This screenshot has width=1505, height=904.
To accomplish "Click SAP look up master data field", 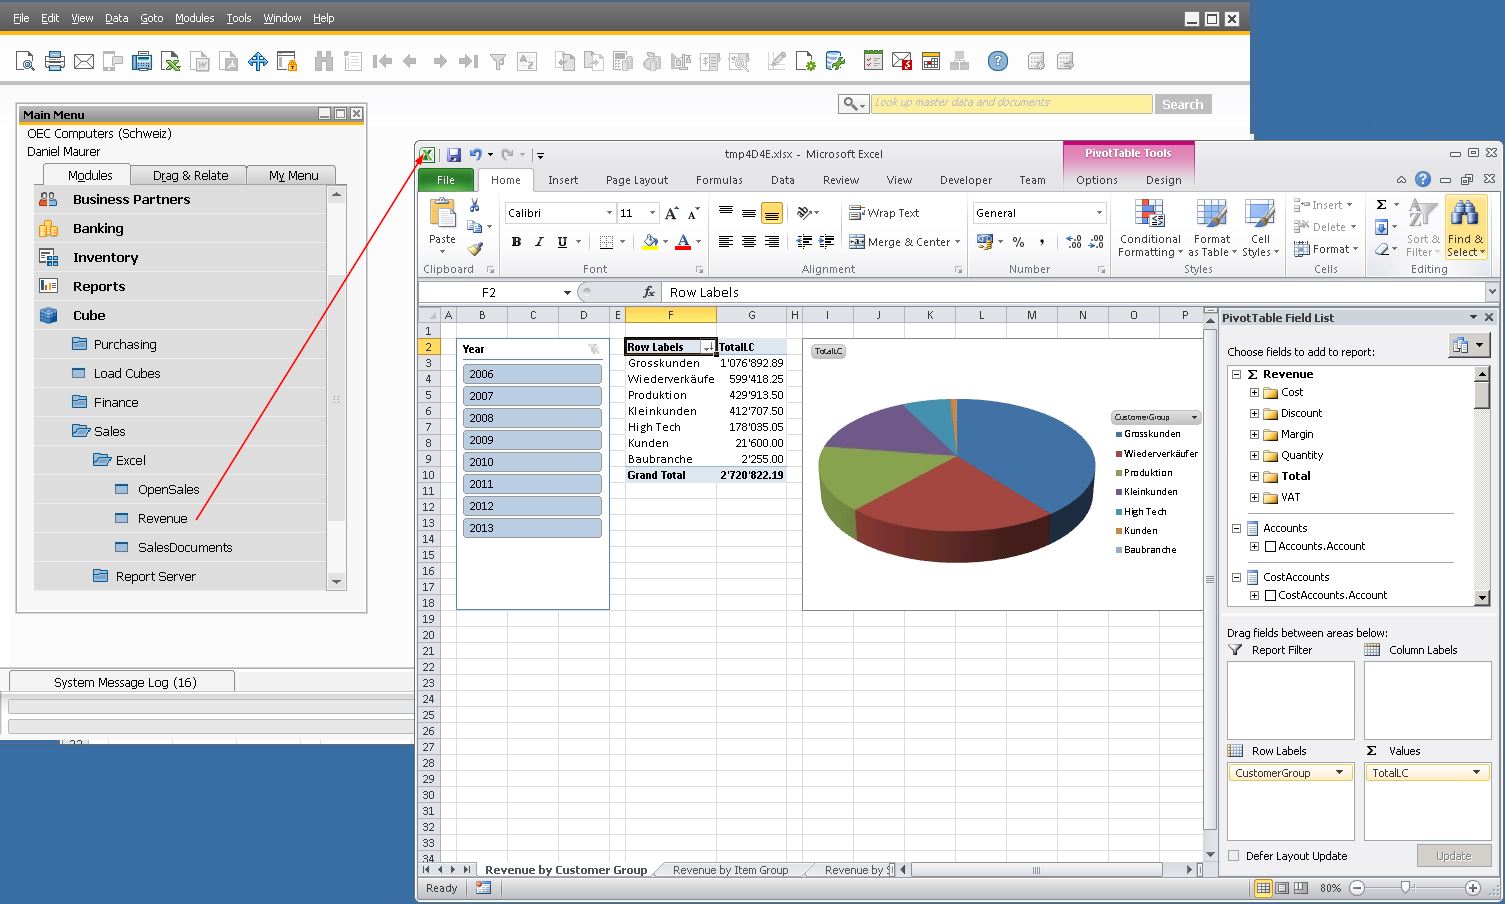I will pyautogui.click(x=1011, y=104).
